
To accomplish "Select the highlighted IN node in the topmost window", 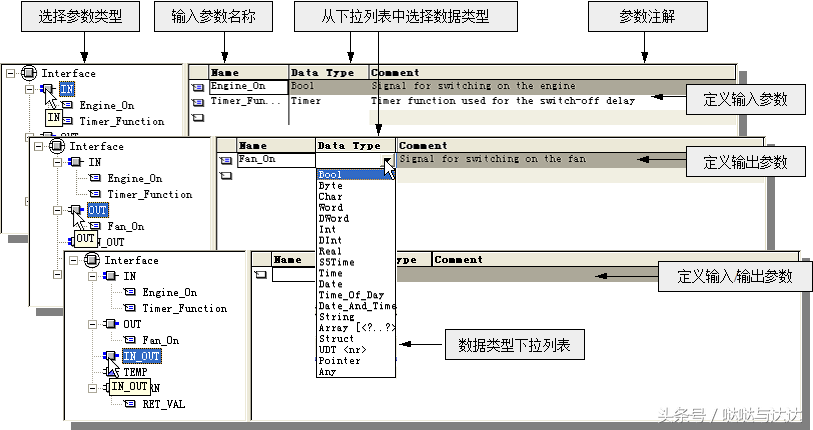I will click(x=67, y=89).
